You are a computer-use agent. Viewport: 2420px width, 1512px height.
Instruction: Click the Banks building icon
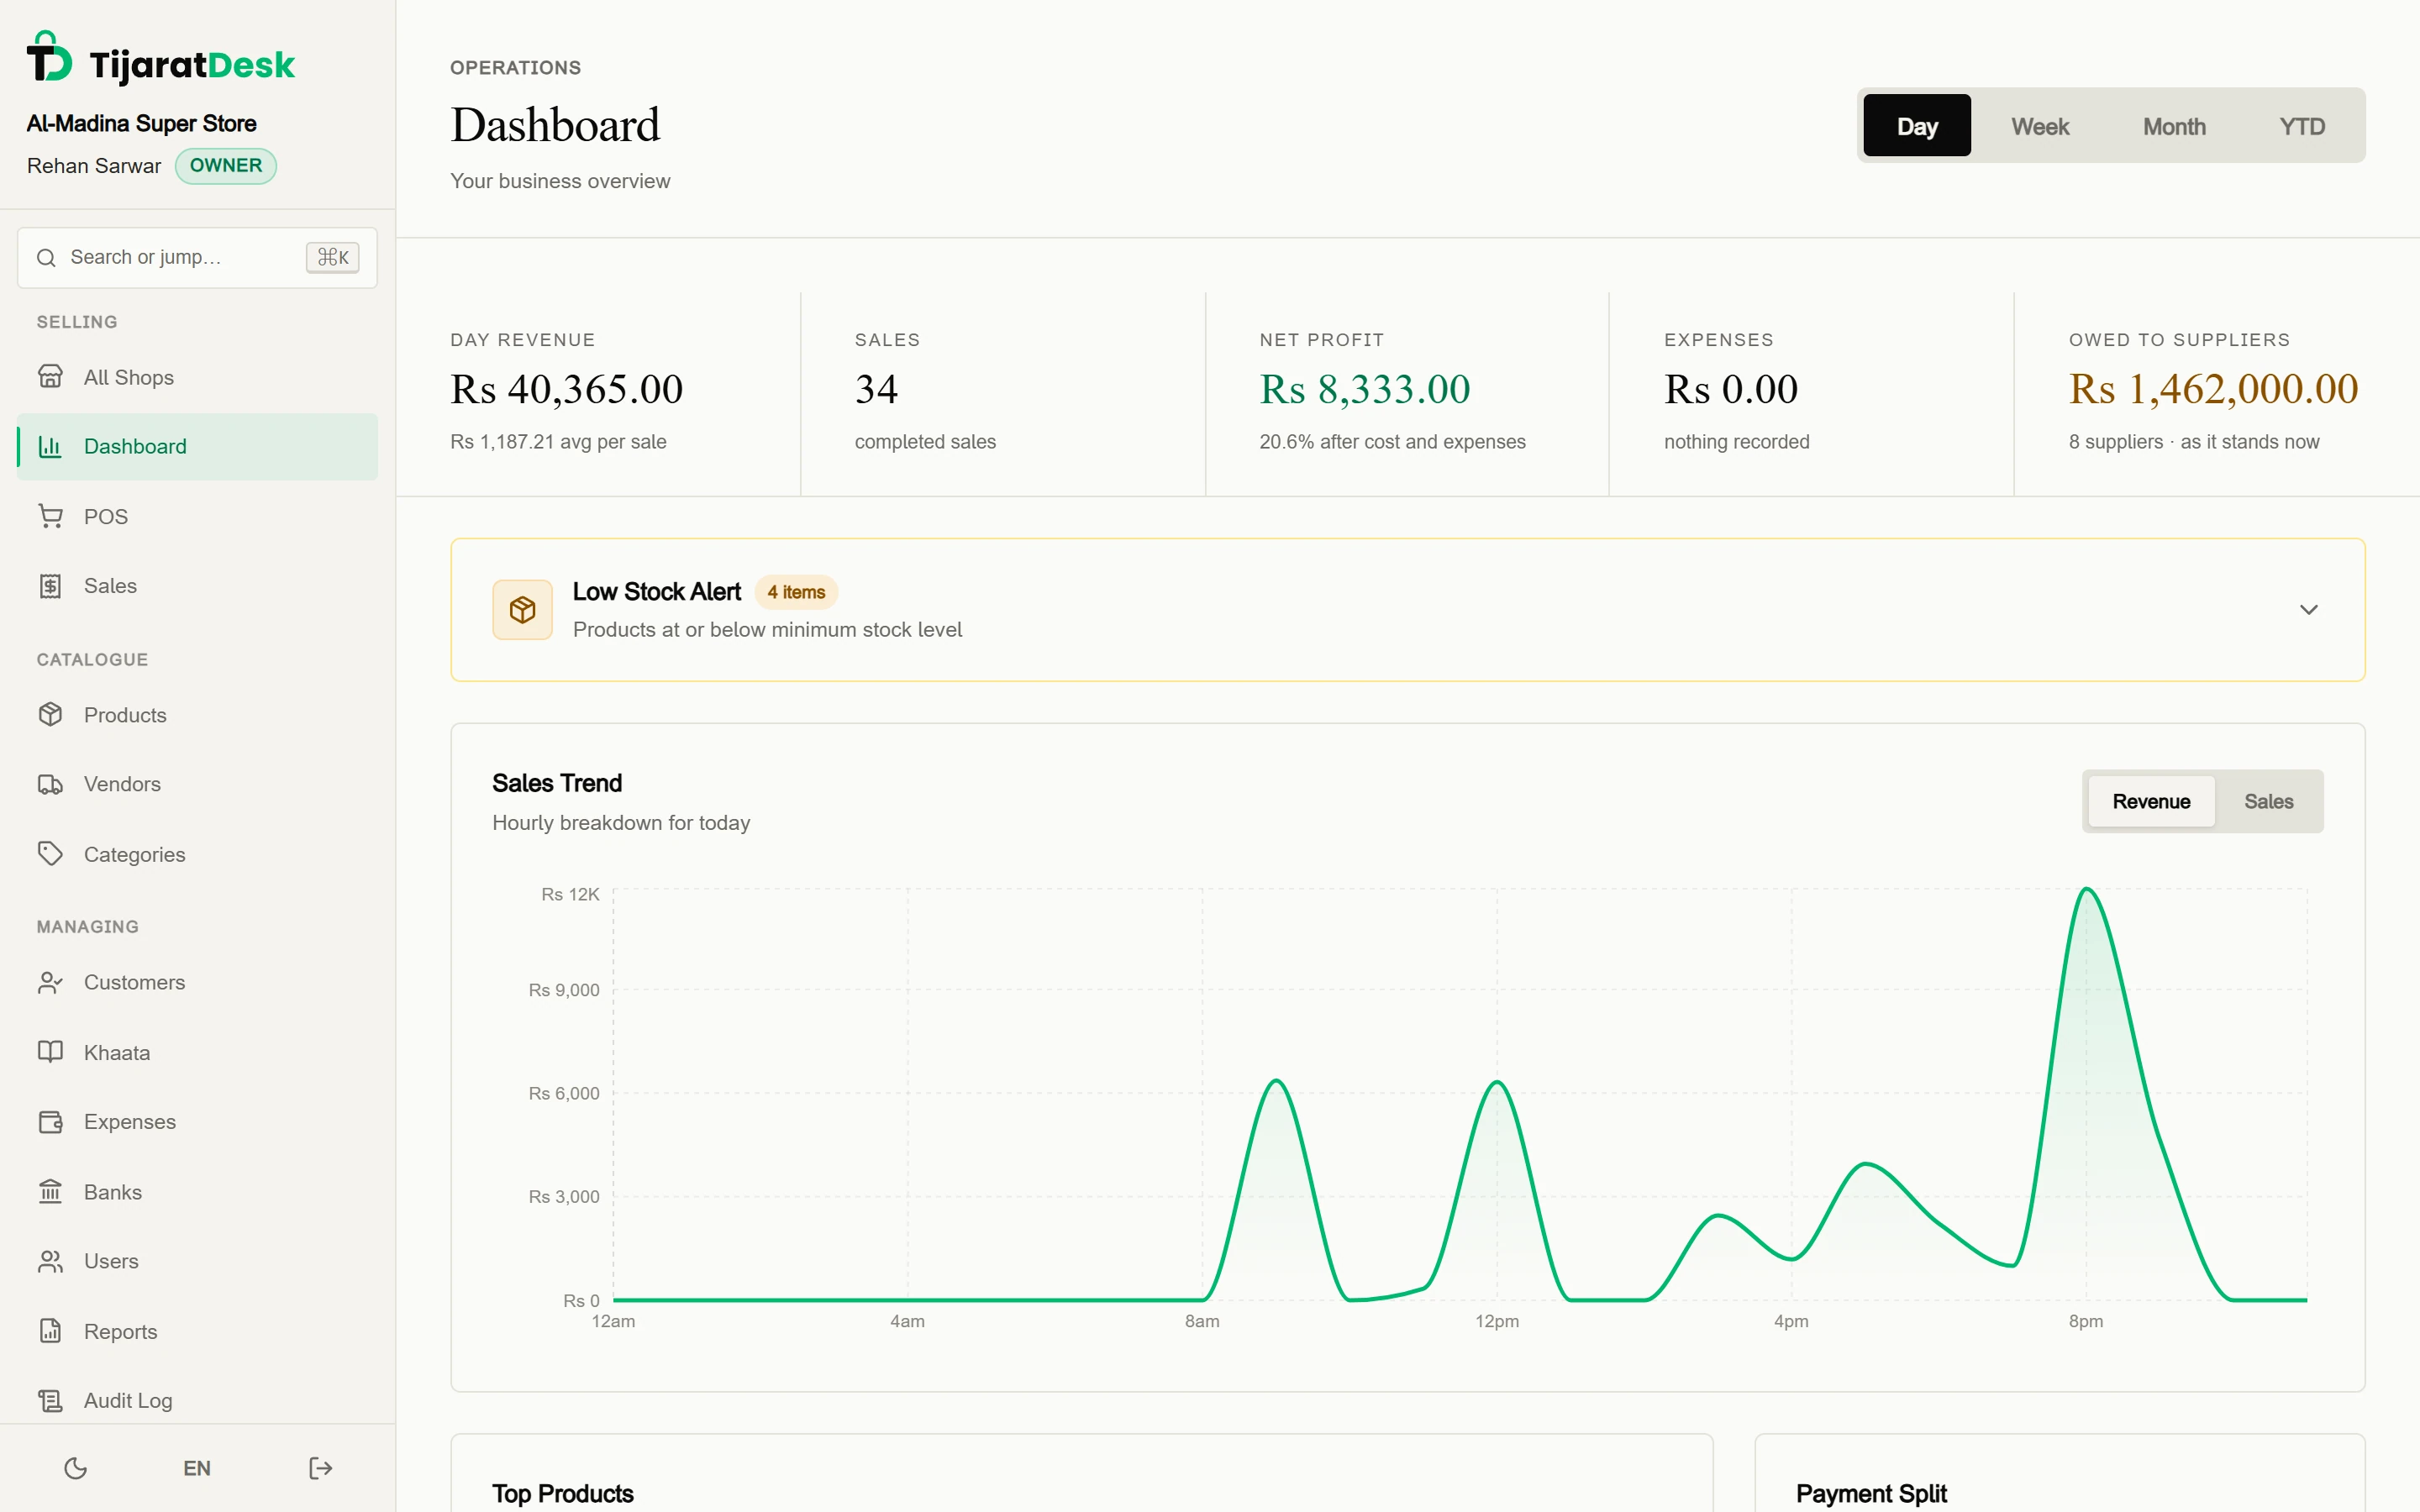(x=50, y=1192)
